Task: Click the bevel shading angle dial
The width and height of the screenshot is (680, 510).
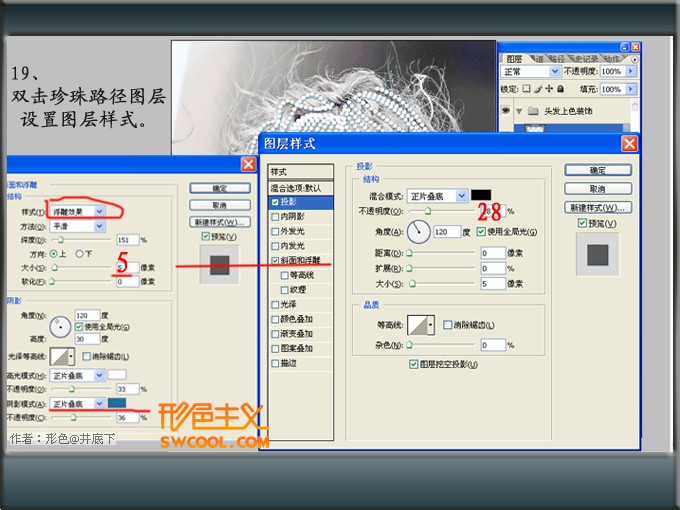Action: [x=60, y=327]
